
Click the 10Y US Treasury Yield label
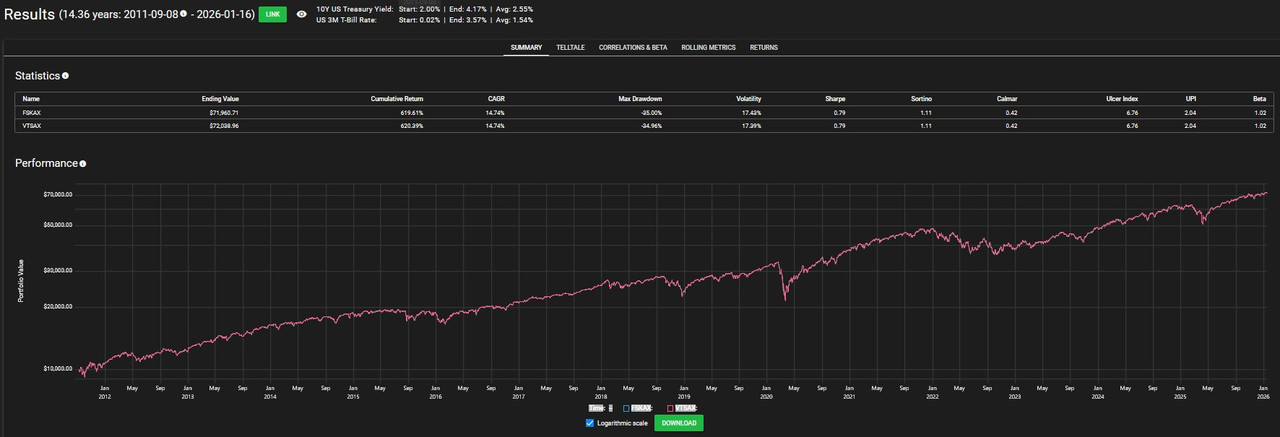[x=354, y=9]
